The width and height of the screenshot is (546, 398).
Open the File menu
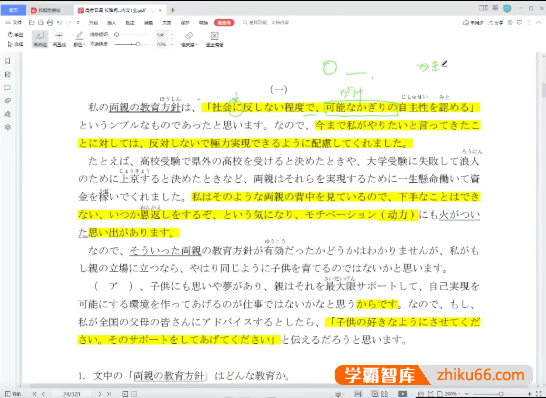pos(14,23)
